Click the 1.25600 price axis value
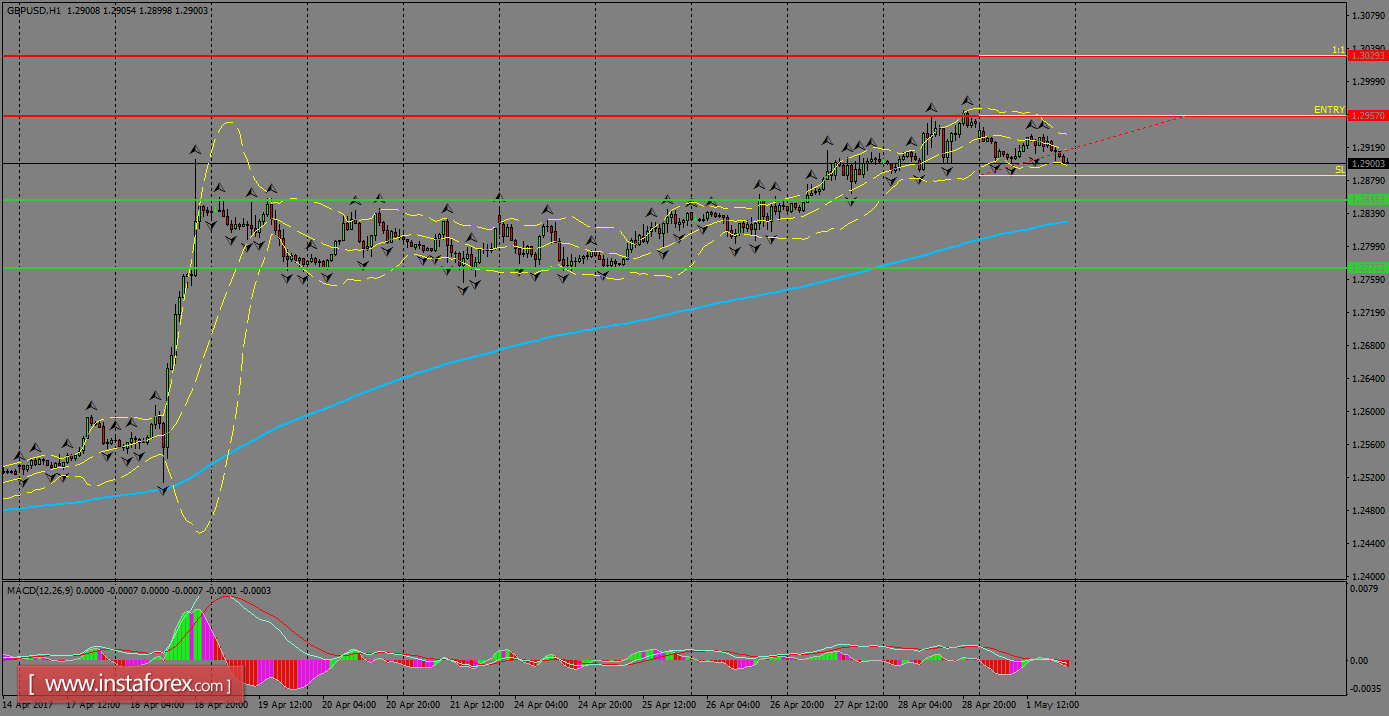The height and width of the screenshot is (716, 1389). pos(1367,445)
